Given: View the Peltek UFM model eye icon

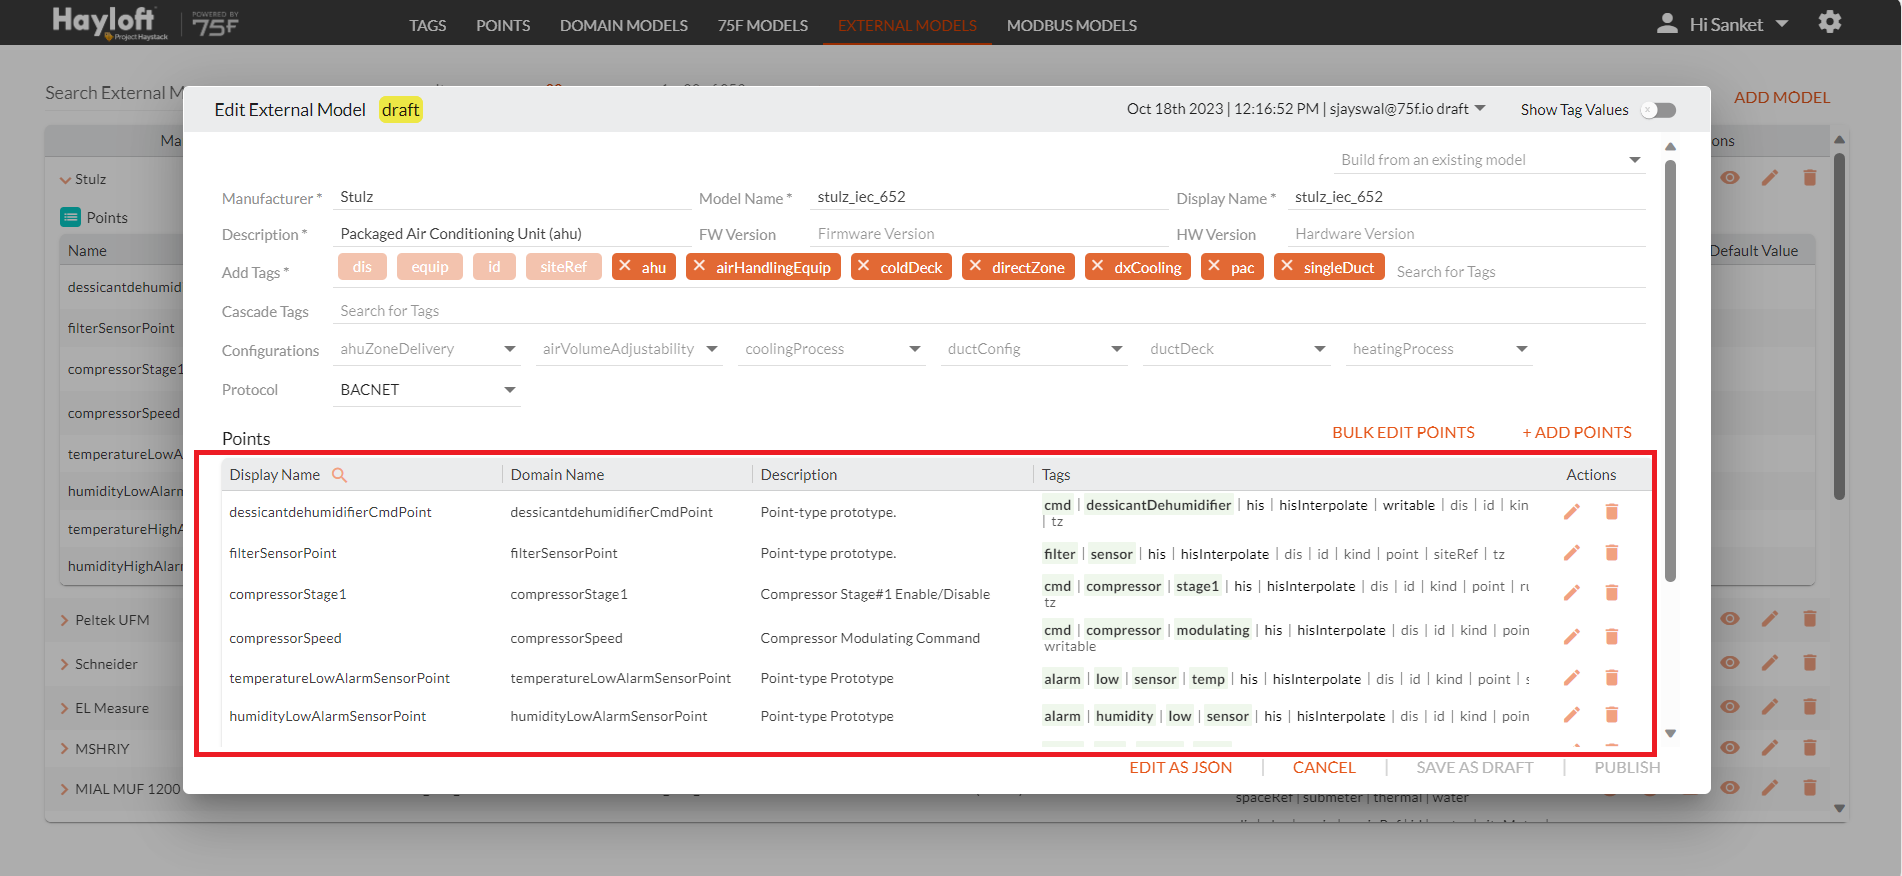Looking at the screenshot, I should pos(1730,619).
